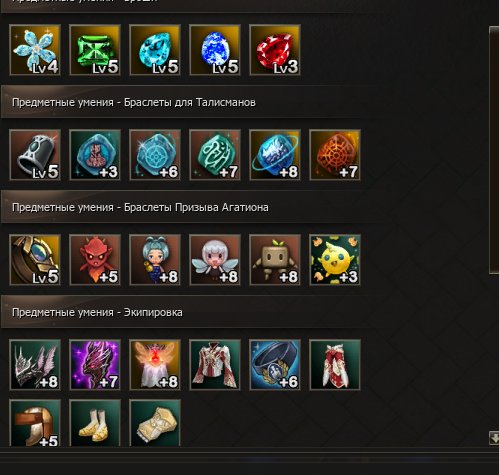Click the red and white tunic armor
This screenshot has width=499, height=475.
[x=215, y=365]
